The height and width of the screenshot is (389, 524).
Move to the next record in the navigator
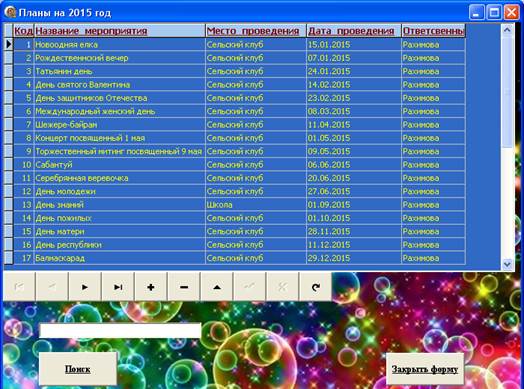85,287
